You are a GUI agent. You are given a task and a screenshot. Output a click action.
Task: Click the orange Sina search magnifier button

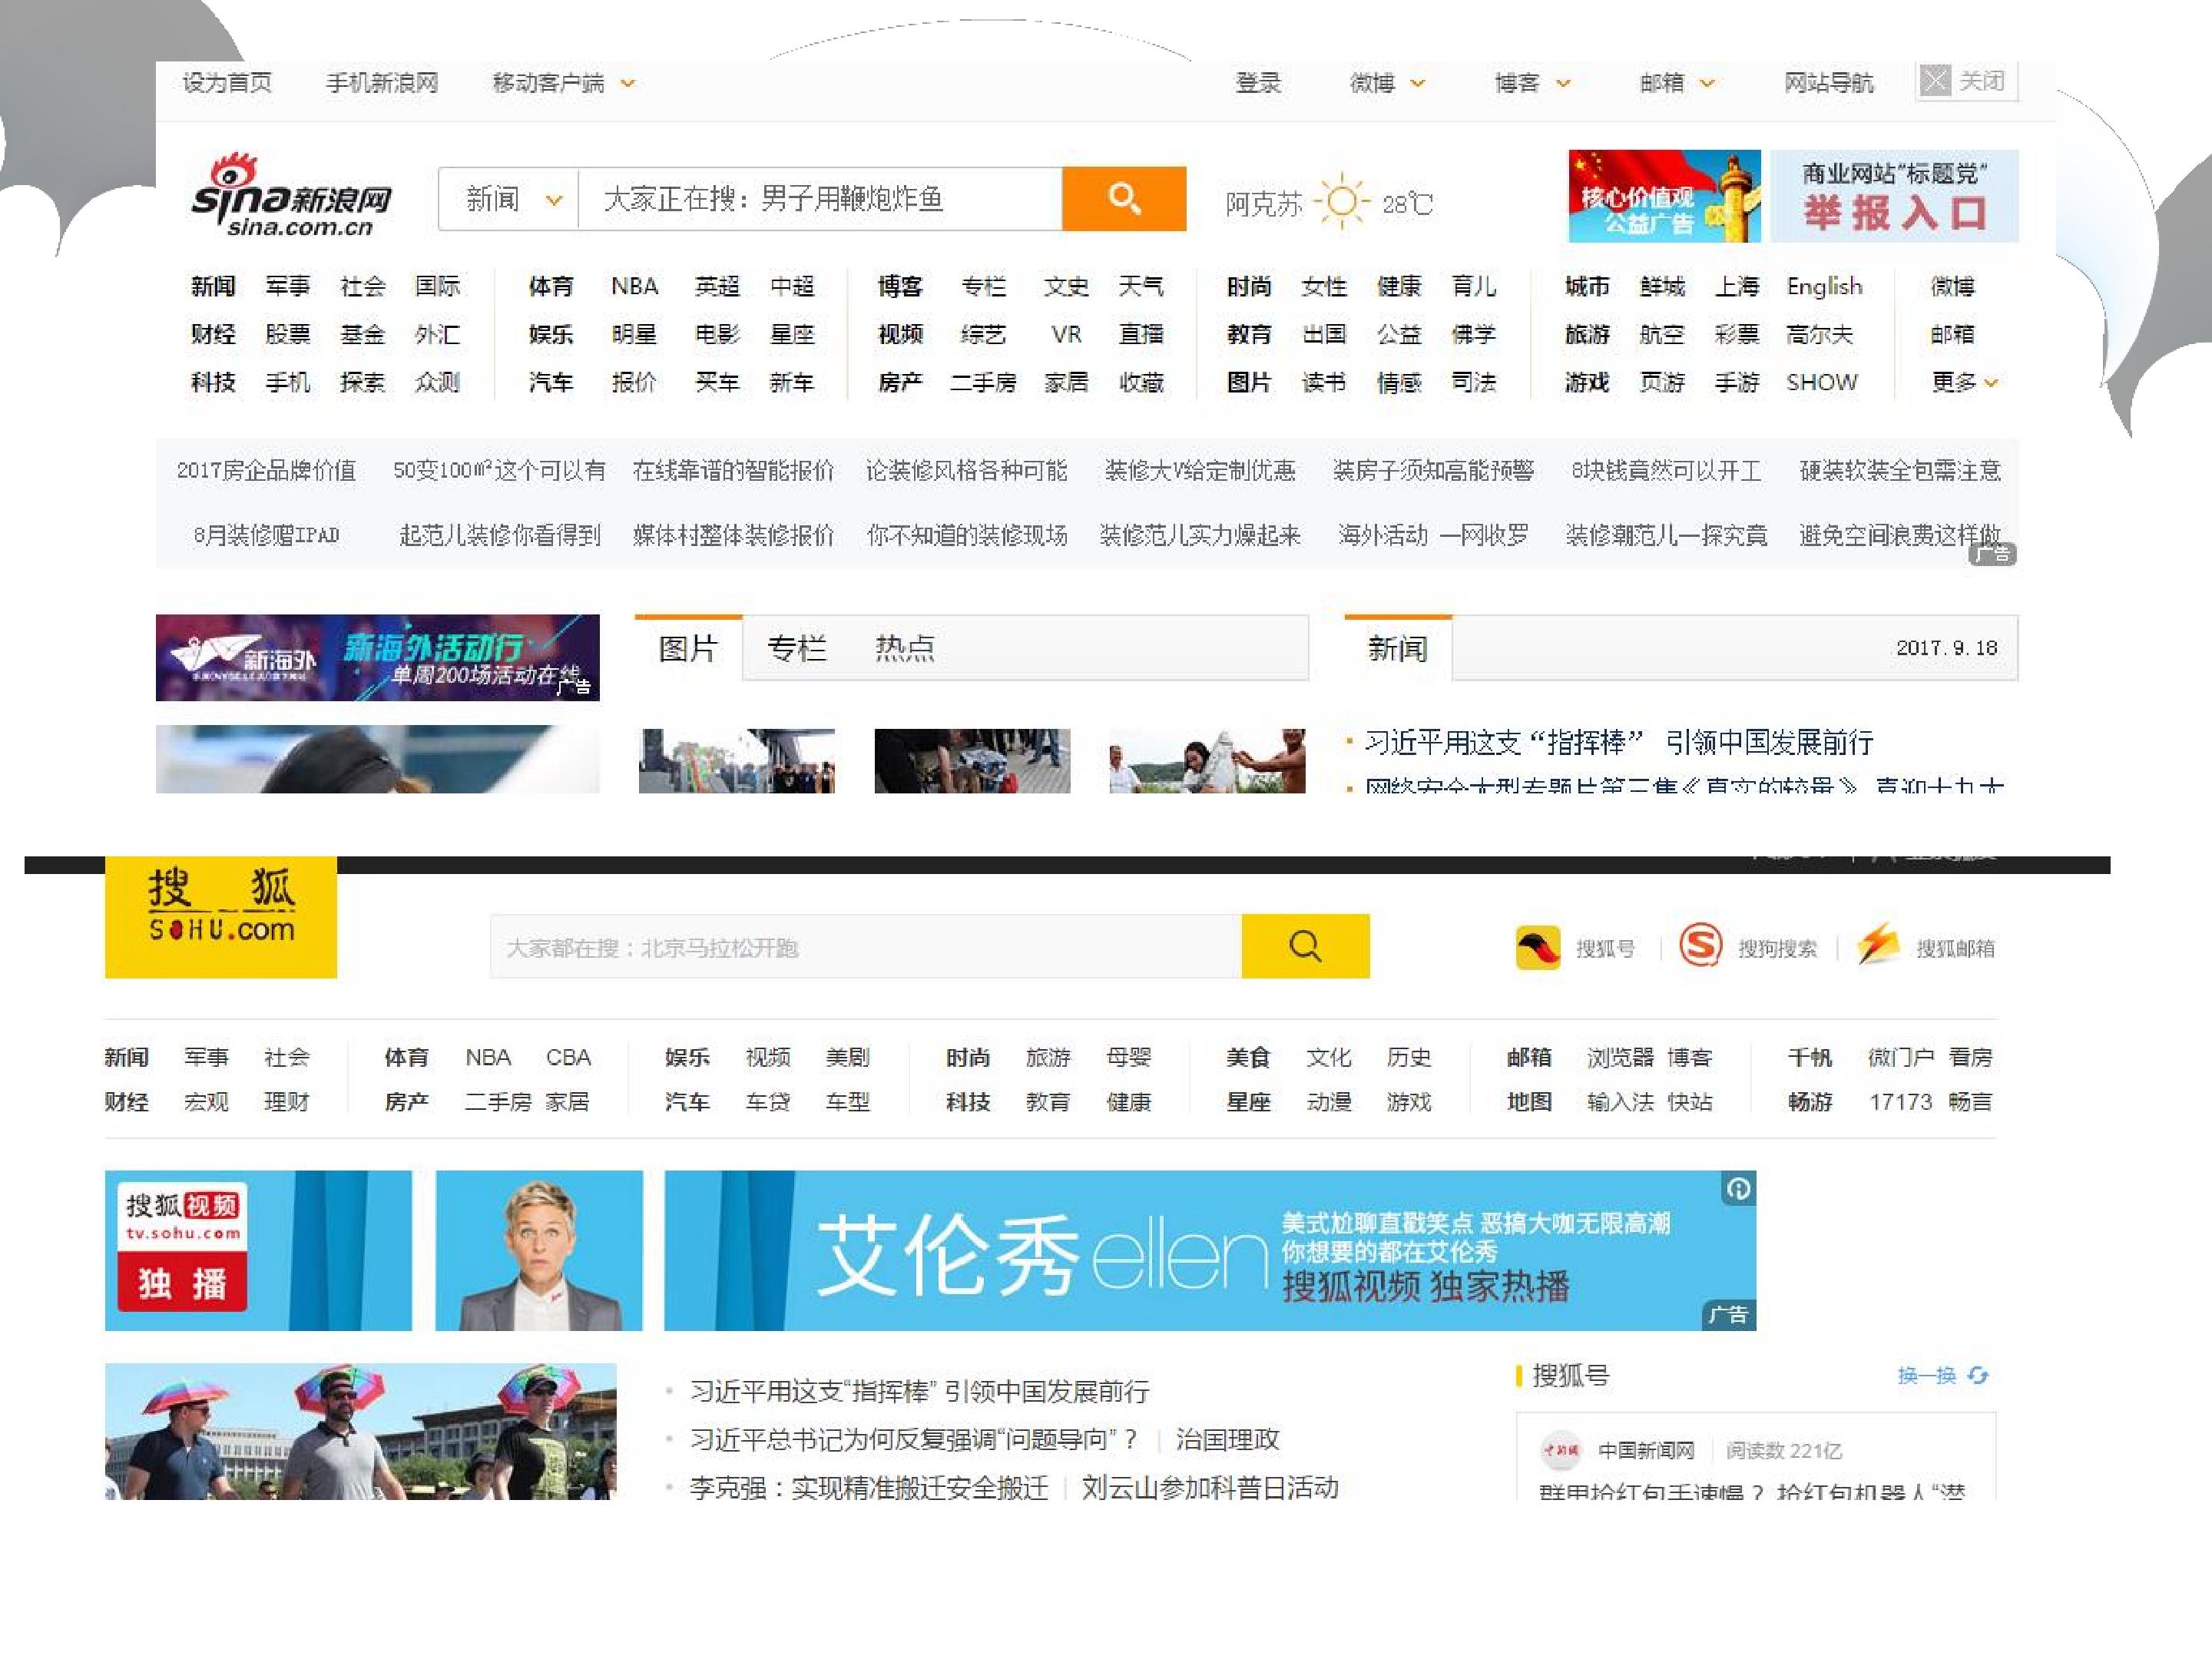point(1124,198)
